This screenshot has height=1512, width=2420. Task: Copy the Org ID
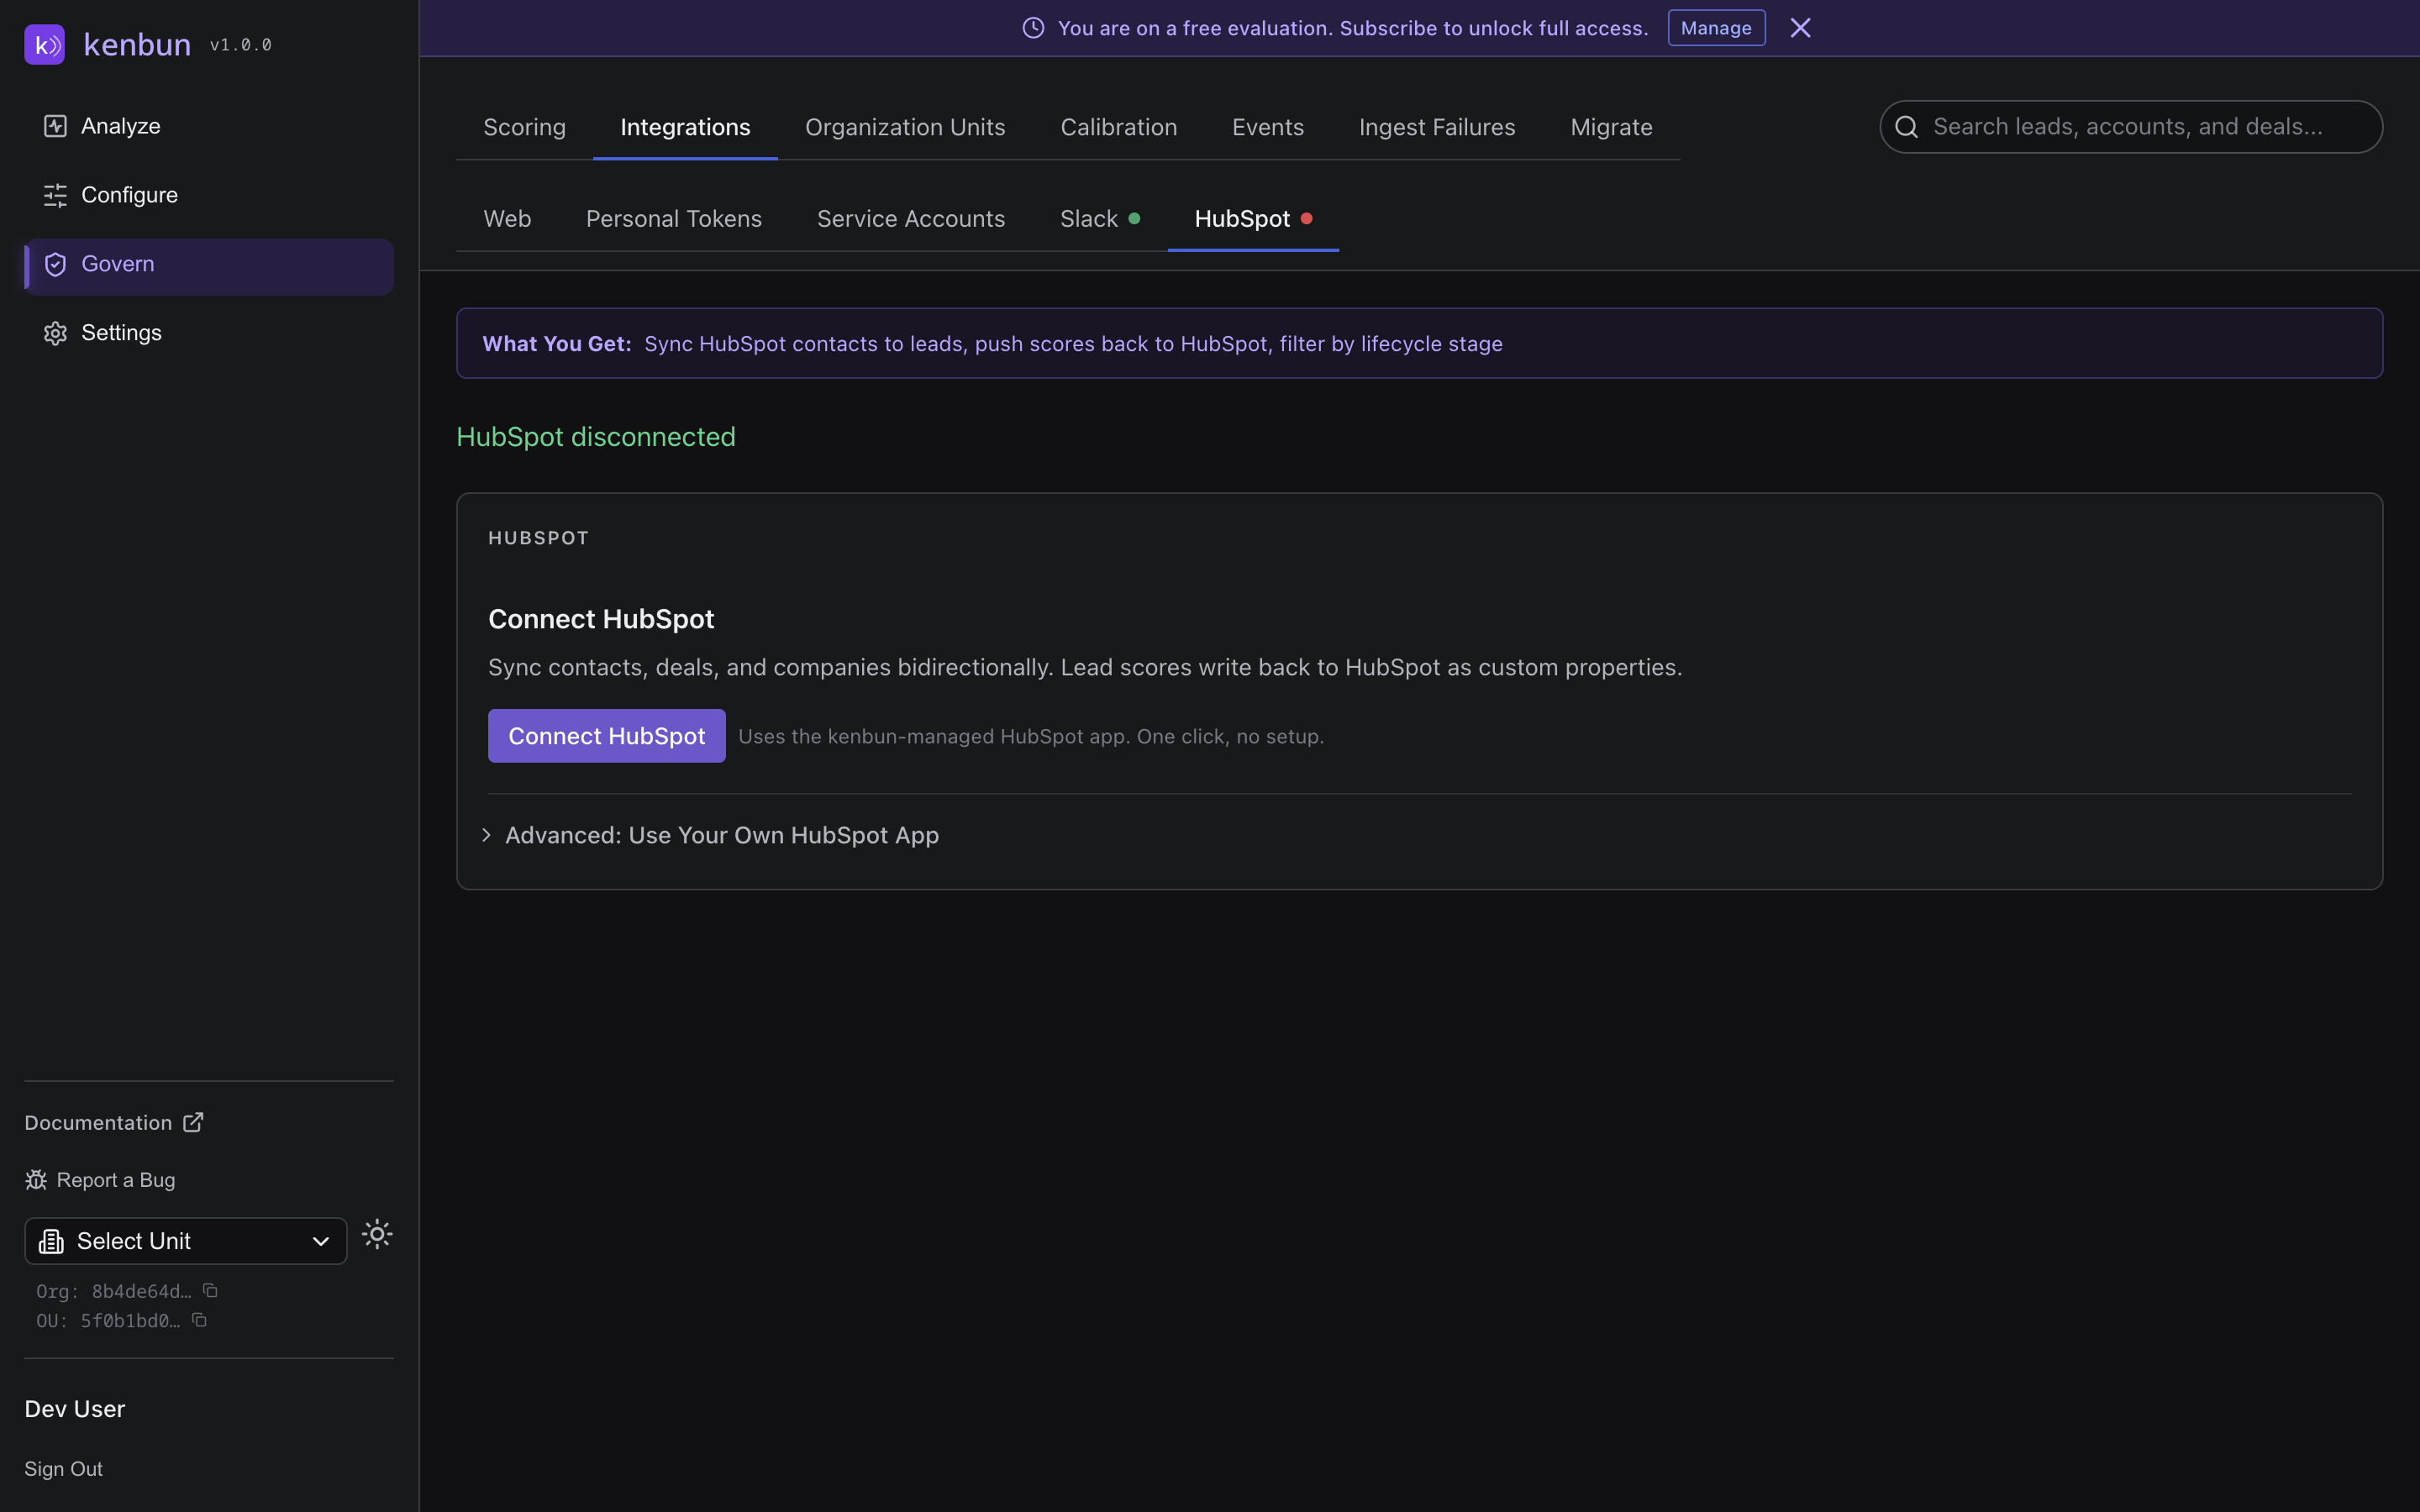(210, 1291)
